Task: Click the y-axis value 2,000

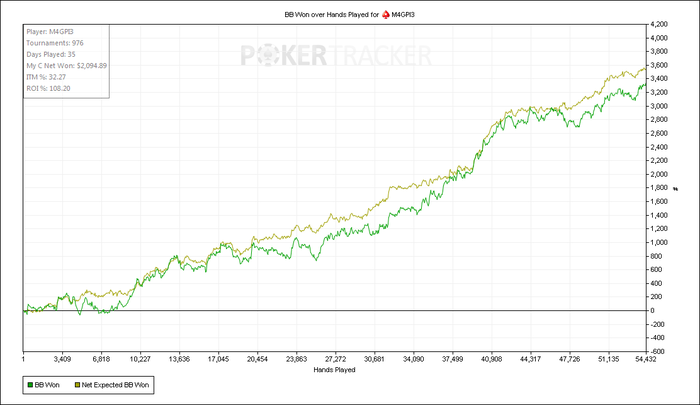Action: [x=659, y=174]
